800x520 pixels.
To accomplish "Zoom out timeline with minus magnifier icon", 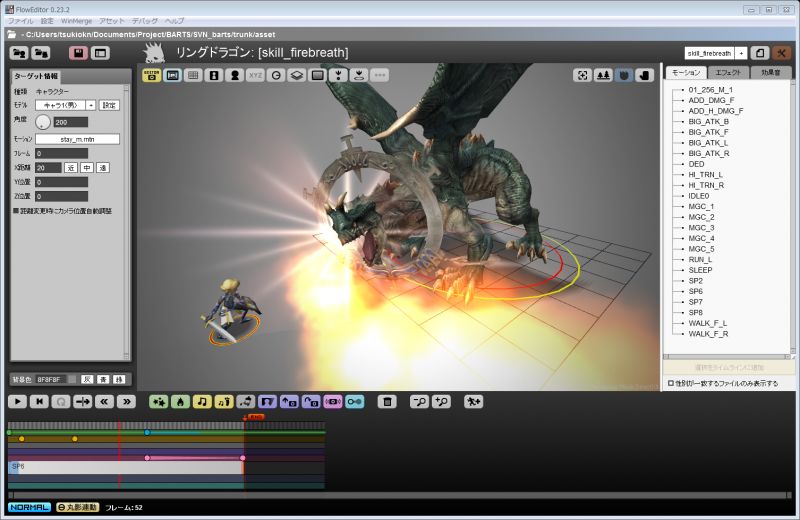I will 419,402.
